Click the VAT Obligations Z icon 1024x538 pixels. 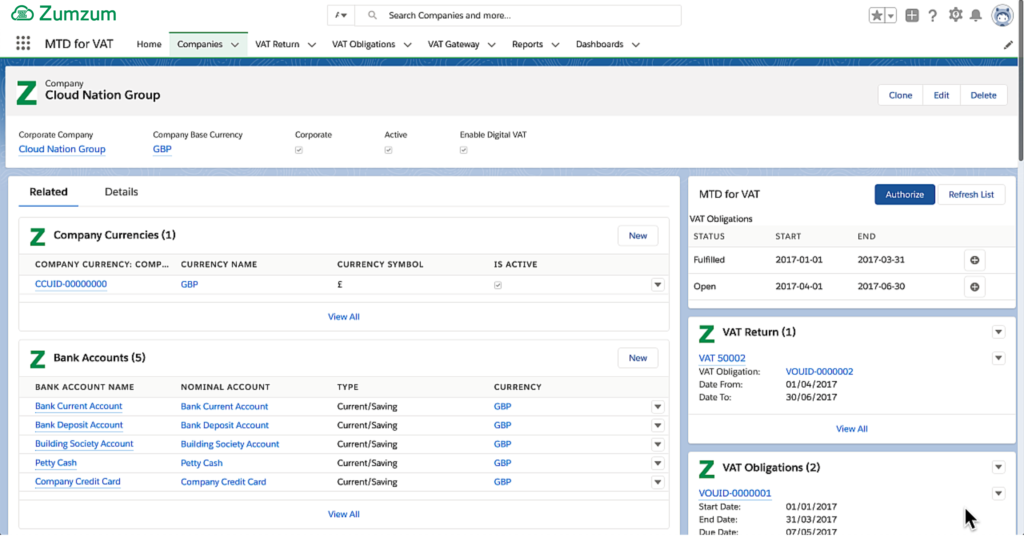tap(707, 469)
